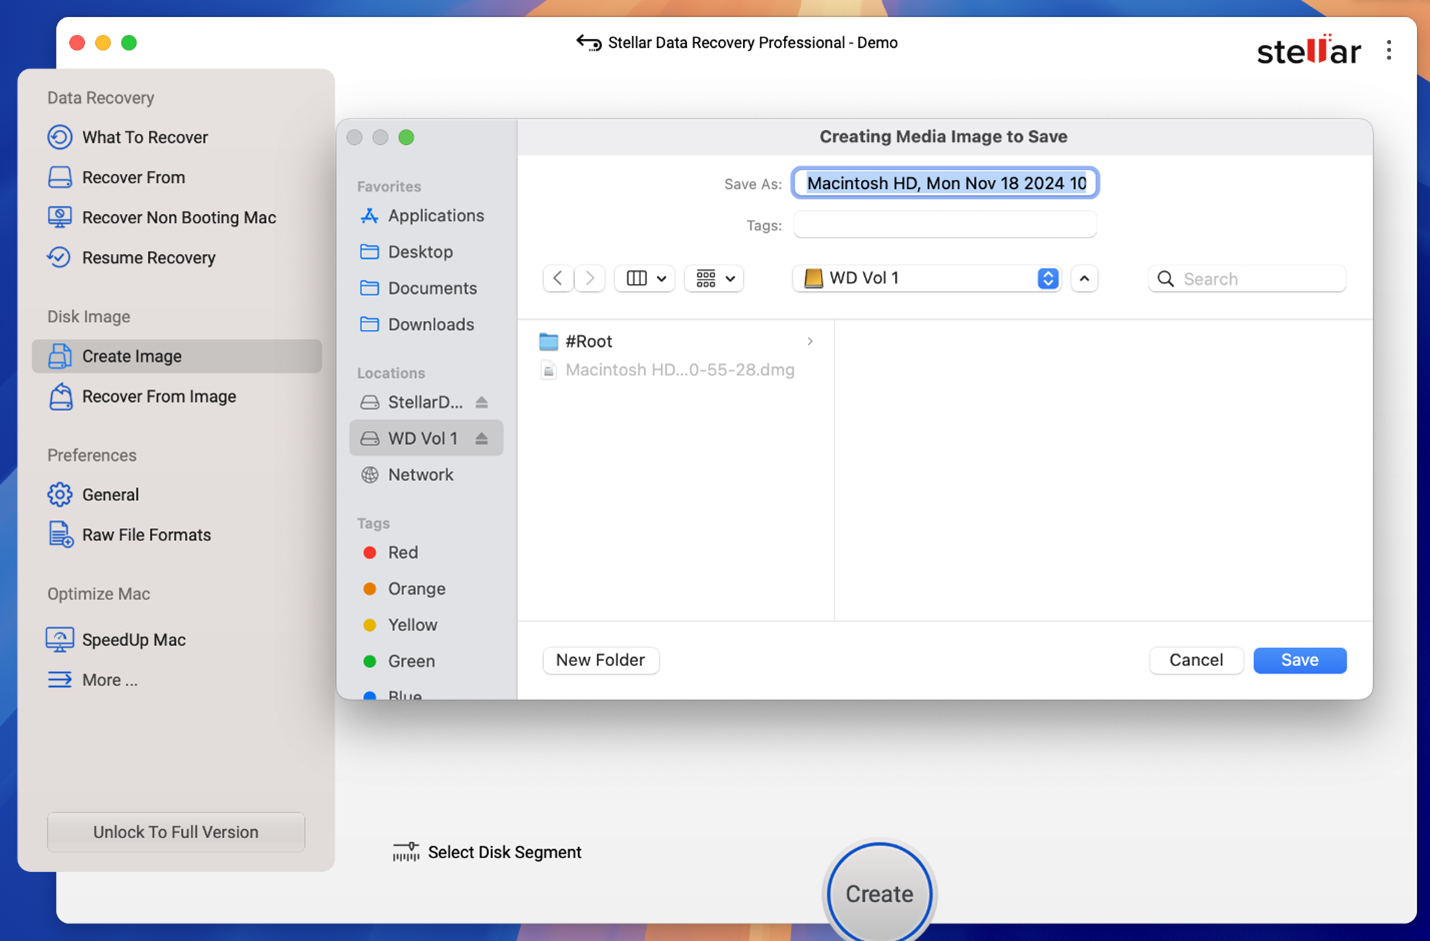This screenshot has width=1430, height=941.
Task: Open Recover Non Booting Mac
Action: [162, 217]
